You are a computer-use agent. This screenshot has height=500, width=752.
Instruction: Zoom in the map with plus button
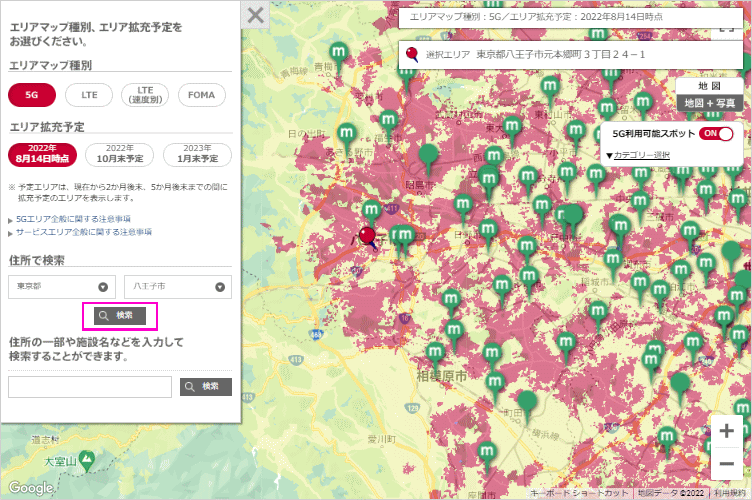pyautogui.click(x=727, y=430)
